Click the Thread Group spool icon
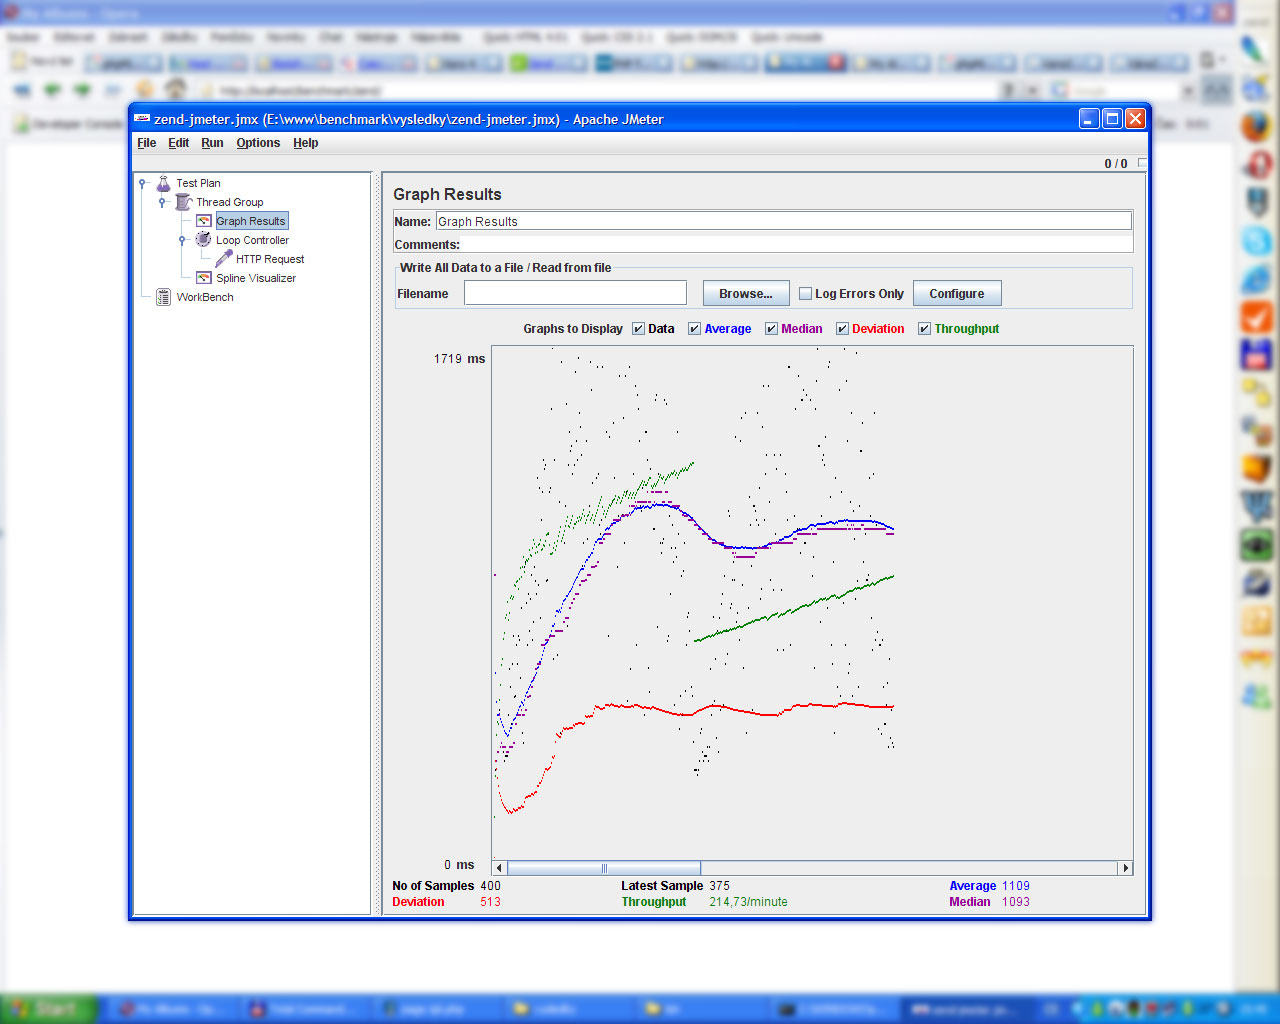Viewport: 1280px width, 1024px height. 184,202
